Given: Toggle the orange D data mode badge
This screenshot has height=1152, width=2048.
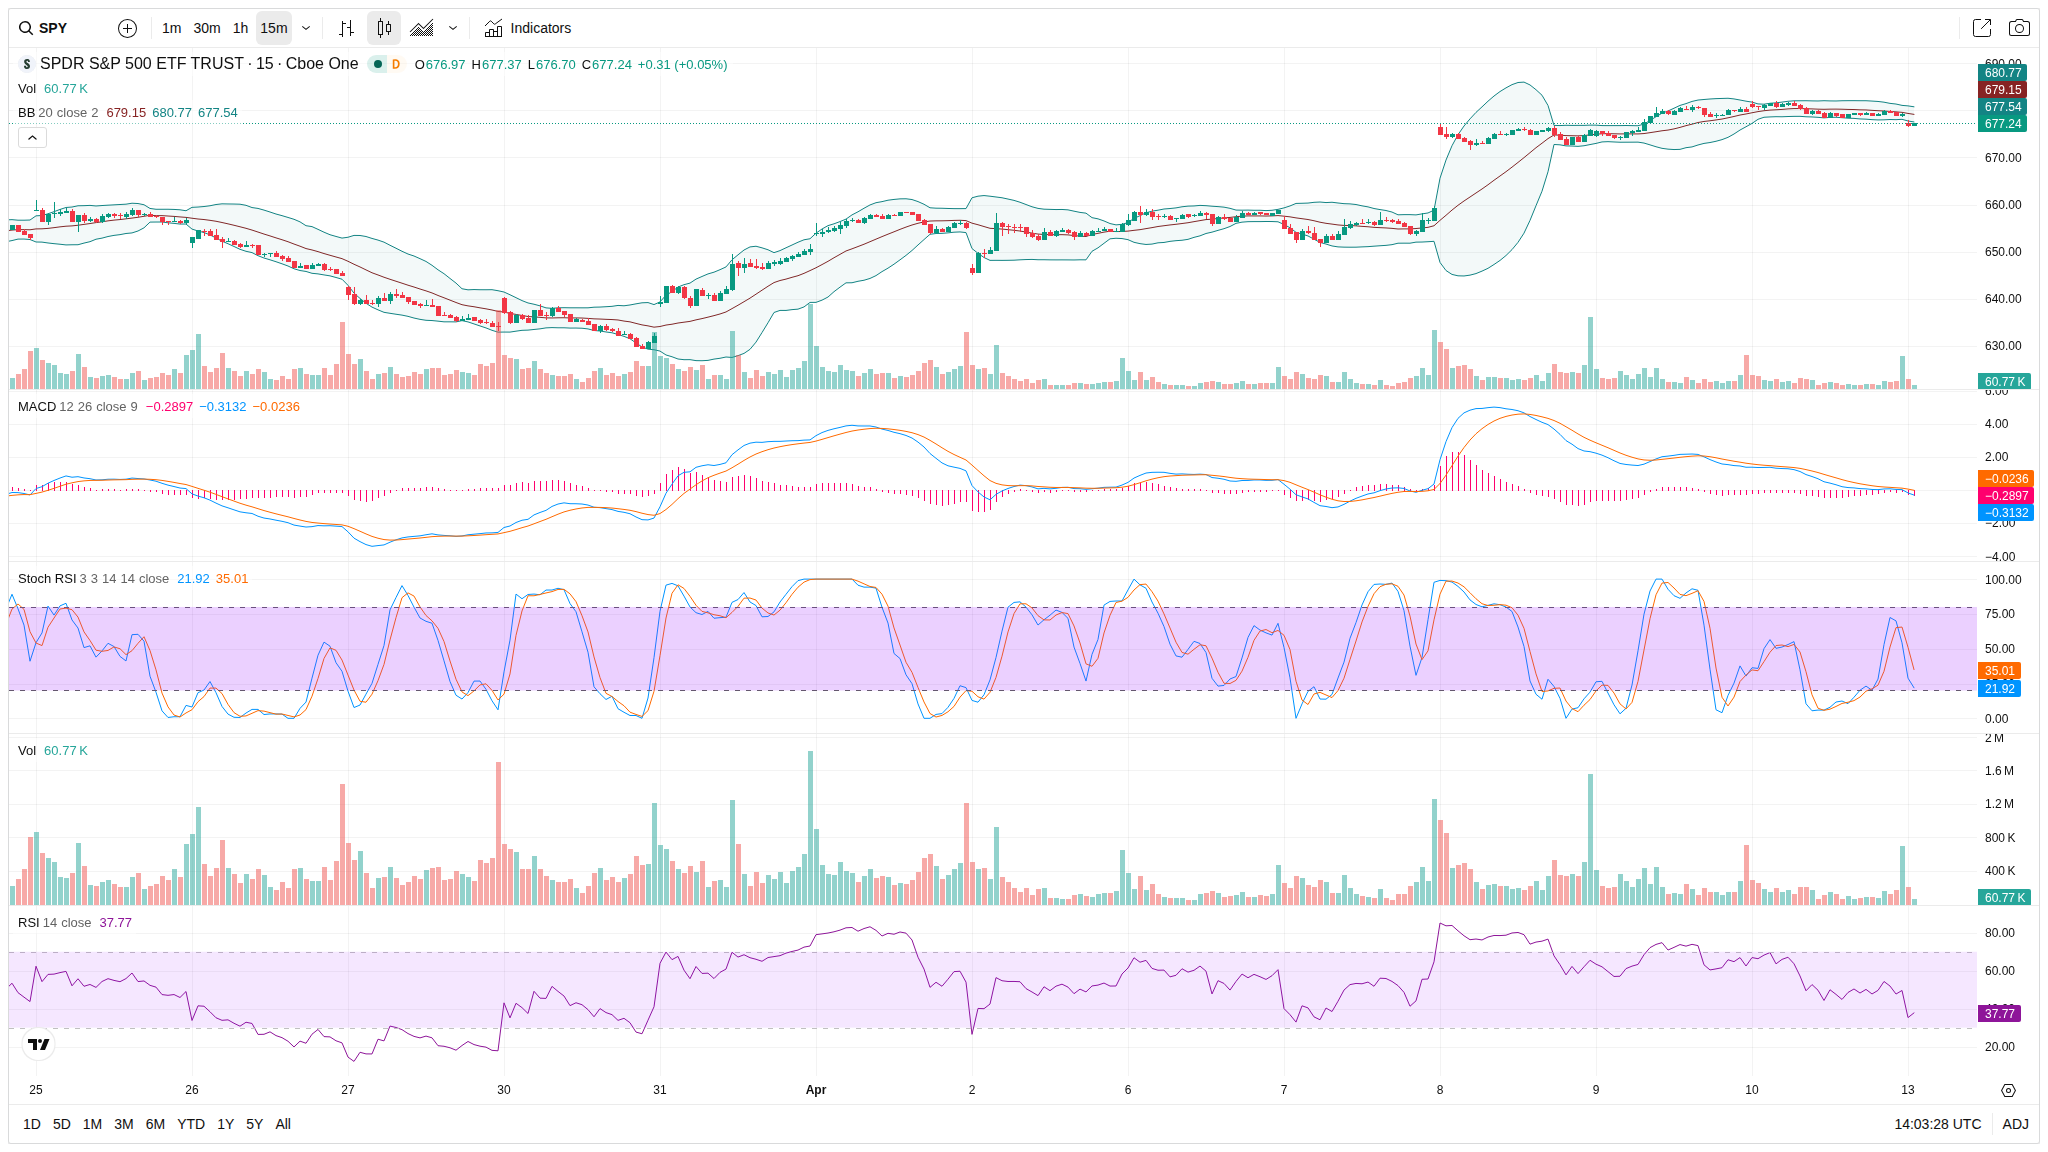Looking at the screenshot, I should click(396, 64).
